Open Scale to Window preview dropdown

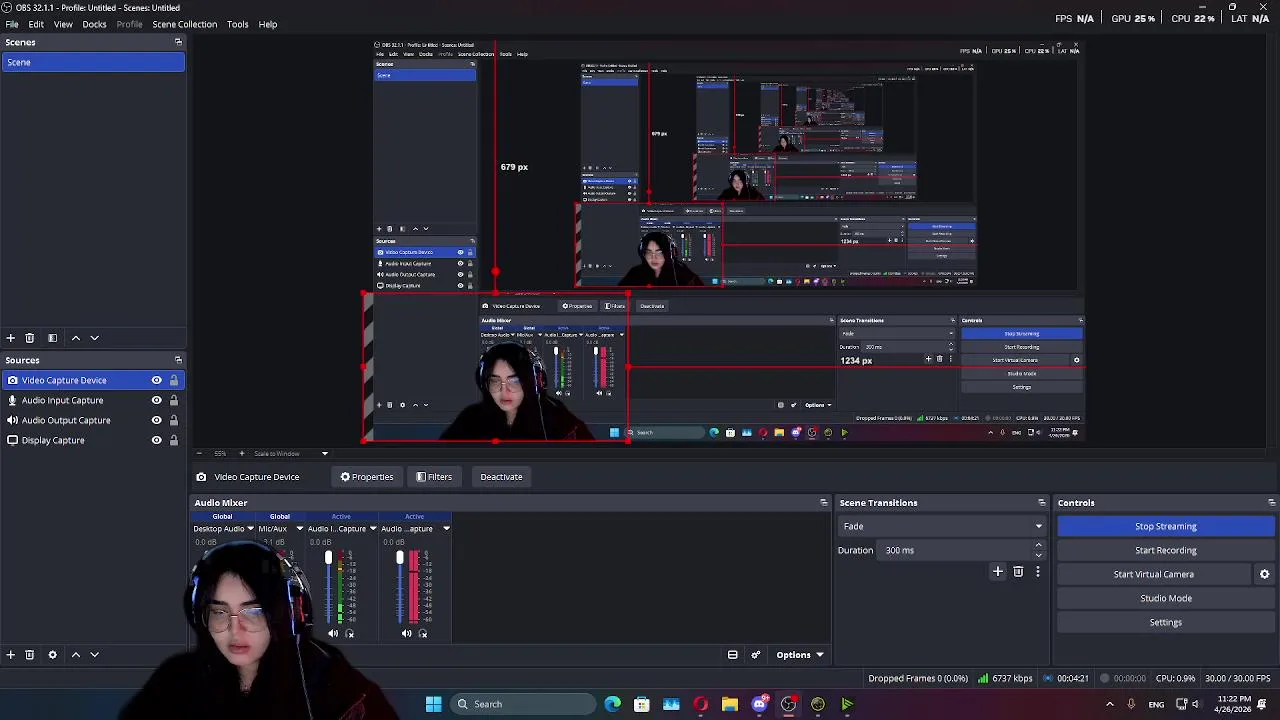291,454
